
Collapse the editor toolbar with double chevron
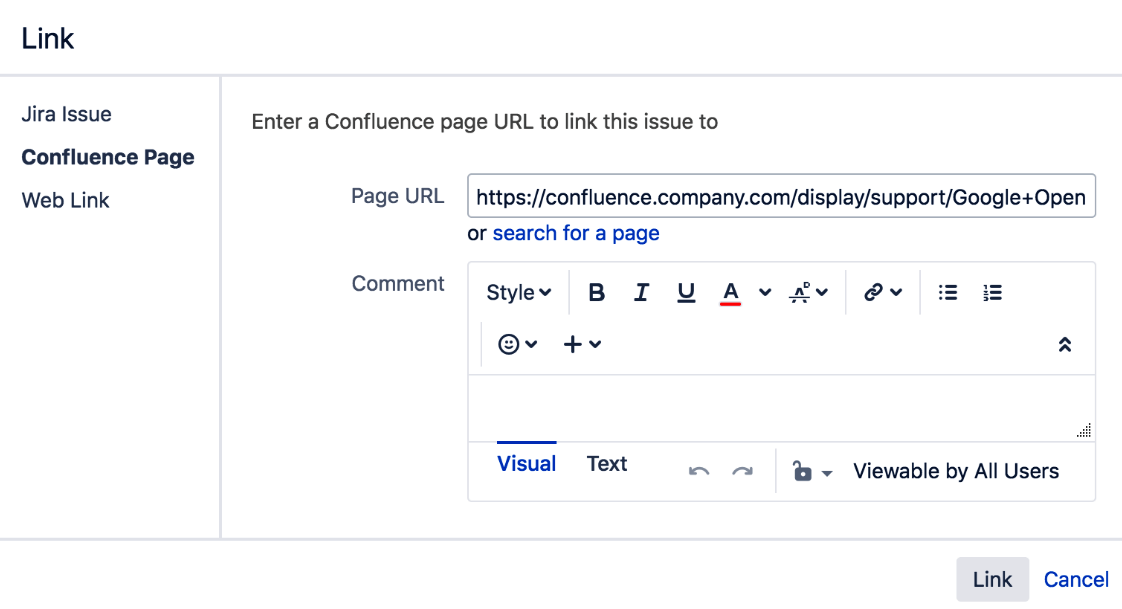[x=1065, y=345]
